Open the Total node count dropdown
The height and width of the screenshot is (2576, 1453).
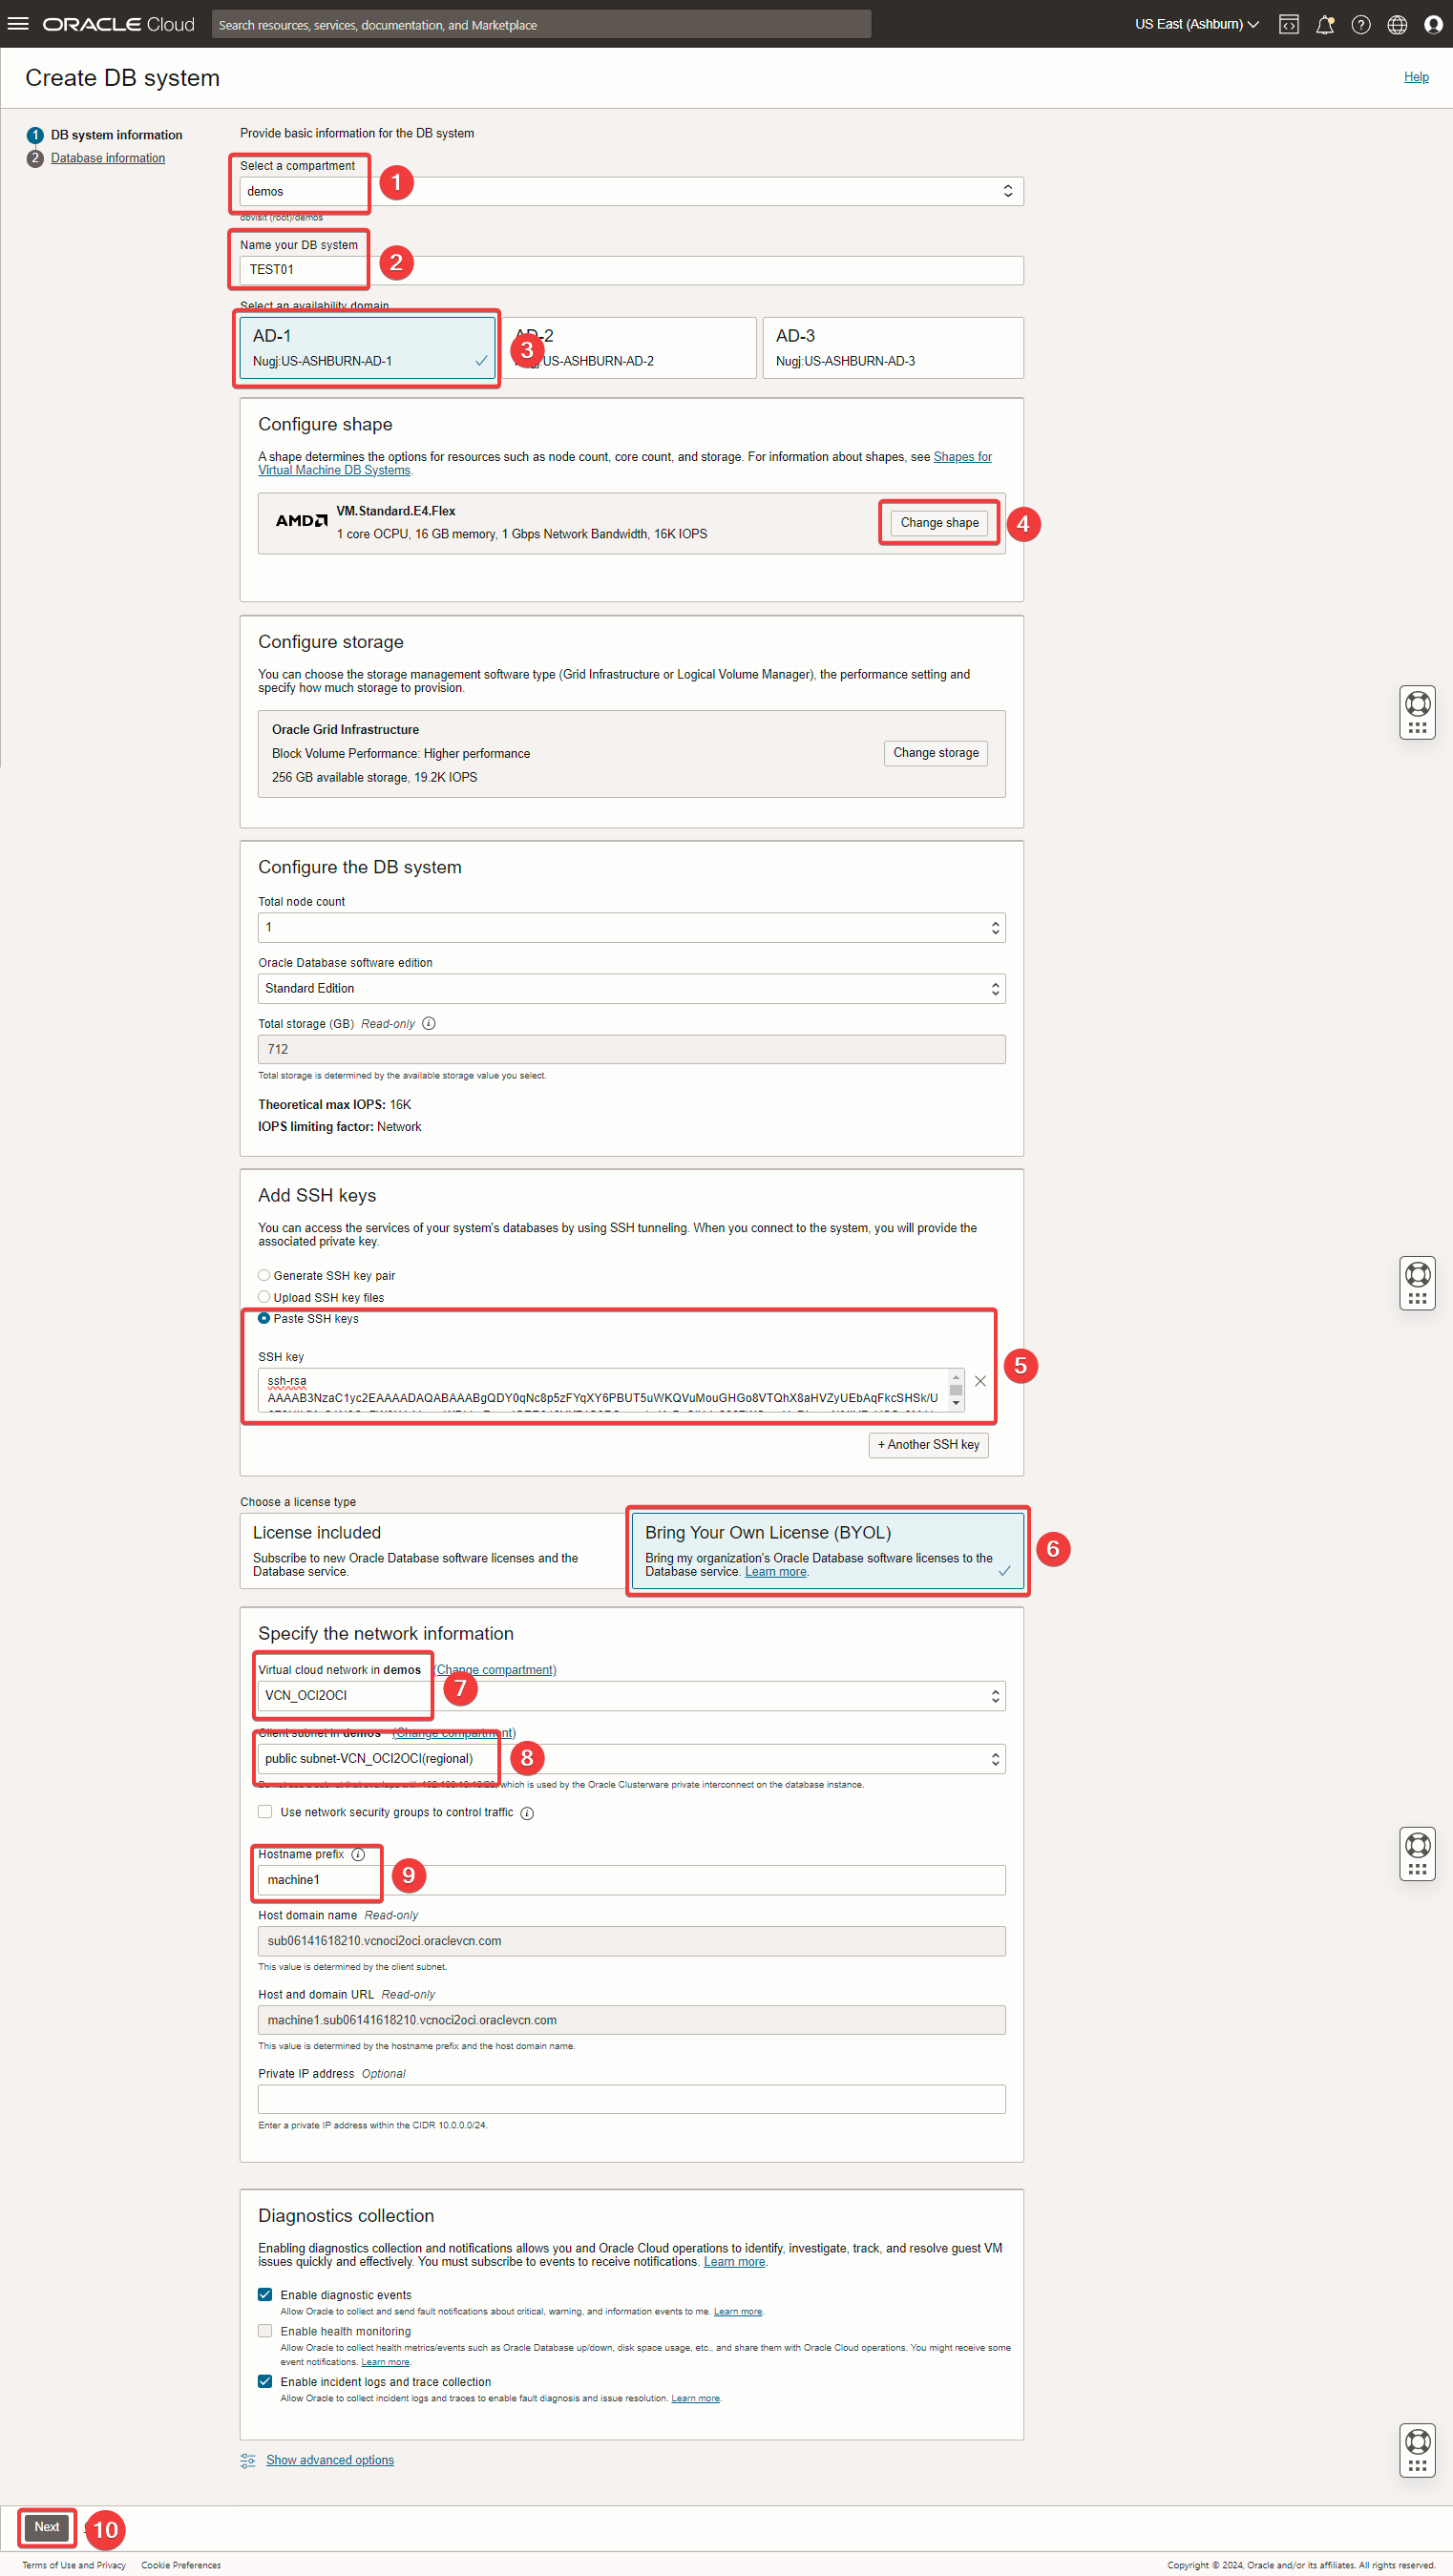coord(631,927)
